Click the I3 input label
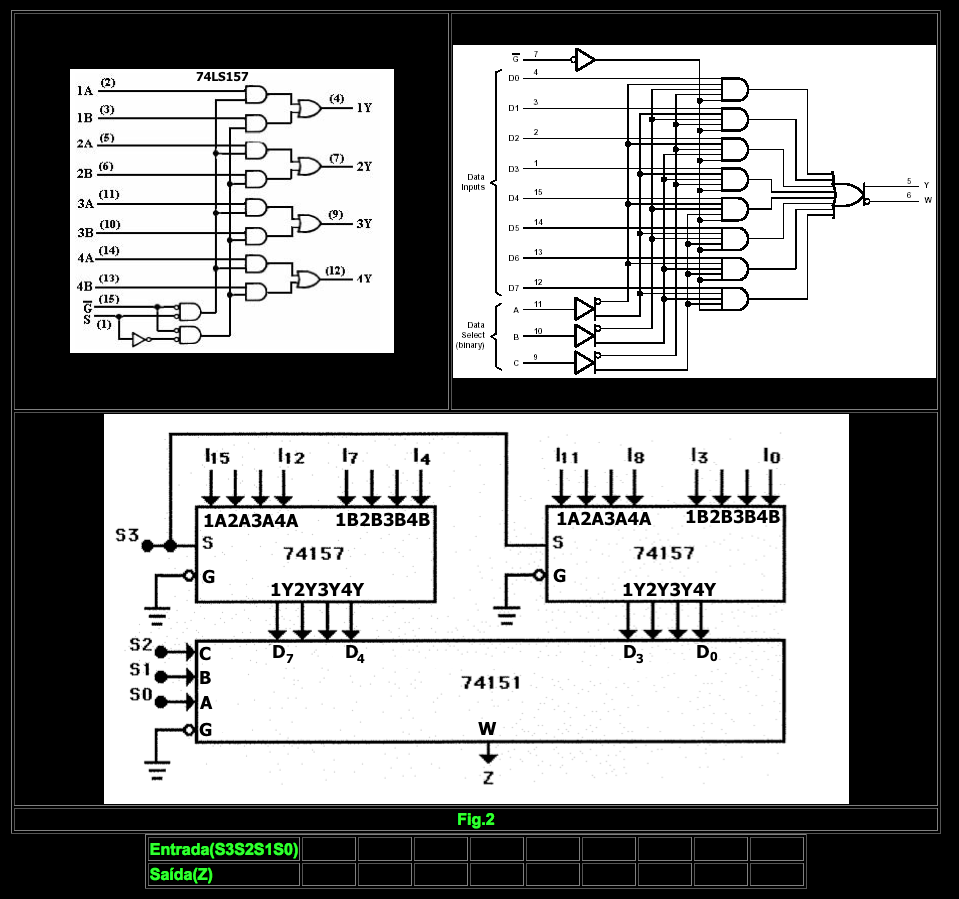This screenshot has width=959, height=899. [700, 456]
